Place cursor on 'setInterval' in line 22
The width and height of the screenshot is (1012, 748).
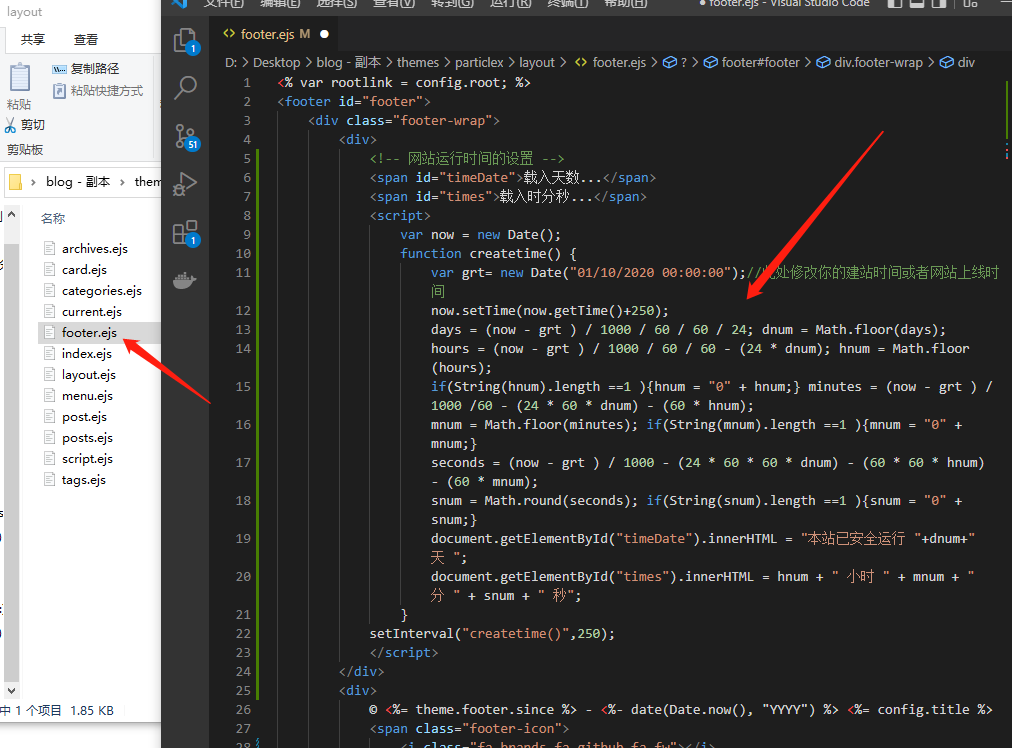point(412,634)
